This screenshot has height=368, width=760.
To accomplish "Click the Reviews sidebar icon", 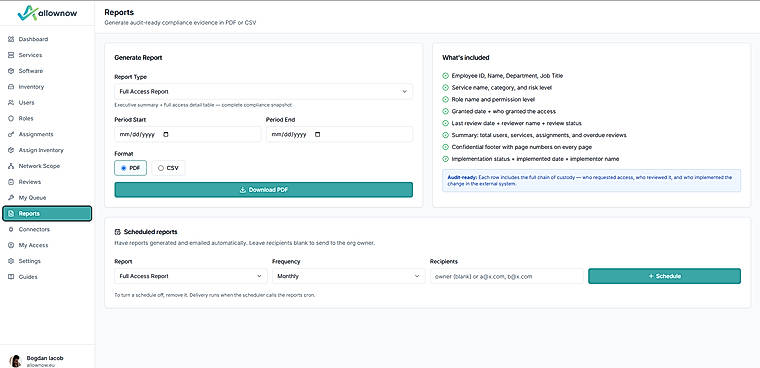I will [x=11, y=182].
